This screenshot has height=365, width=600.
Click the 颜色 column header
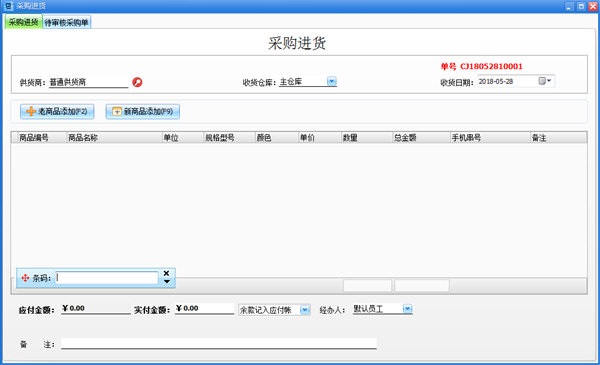coord(276,138)
